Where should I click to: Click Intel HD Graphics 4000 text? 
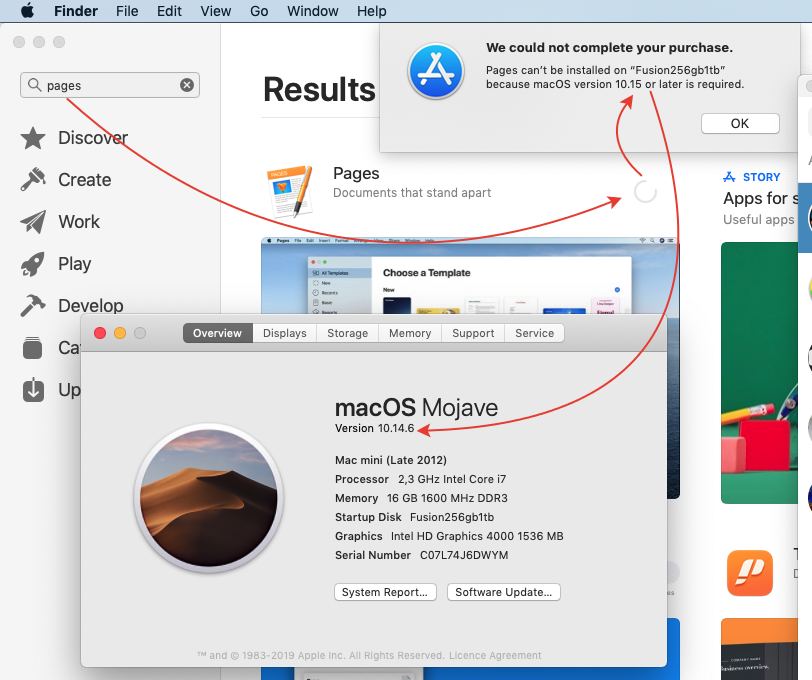477,536
